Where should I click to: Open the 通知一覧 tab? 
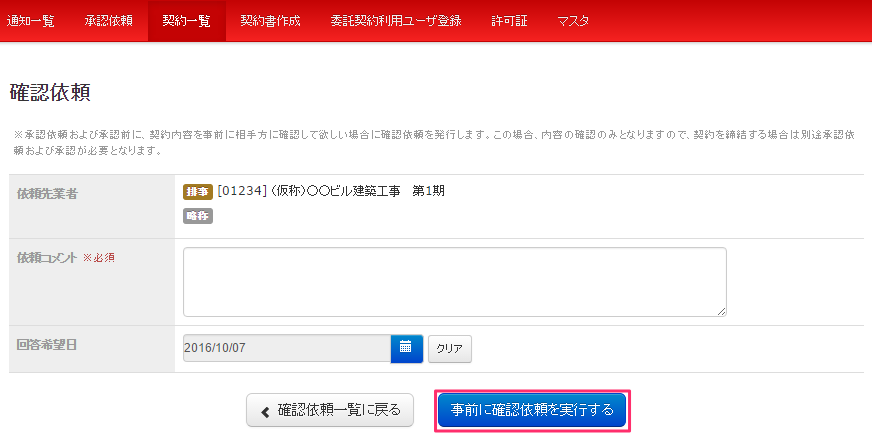[x=30, y=21]
